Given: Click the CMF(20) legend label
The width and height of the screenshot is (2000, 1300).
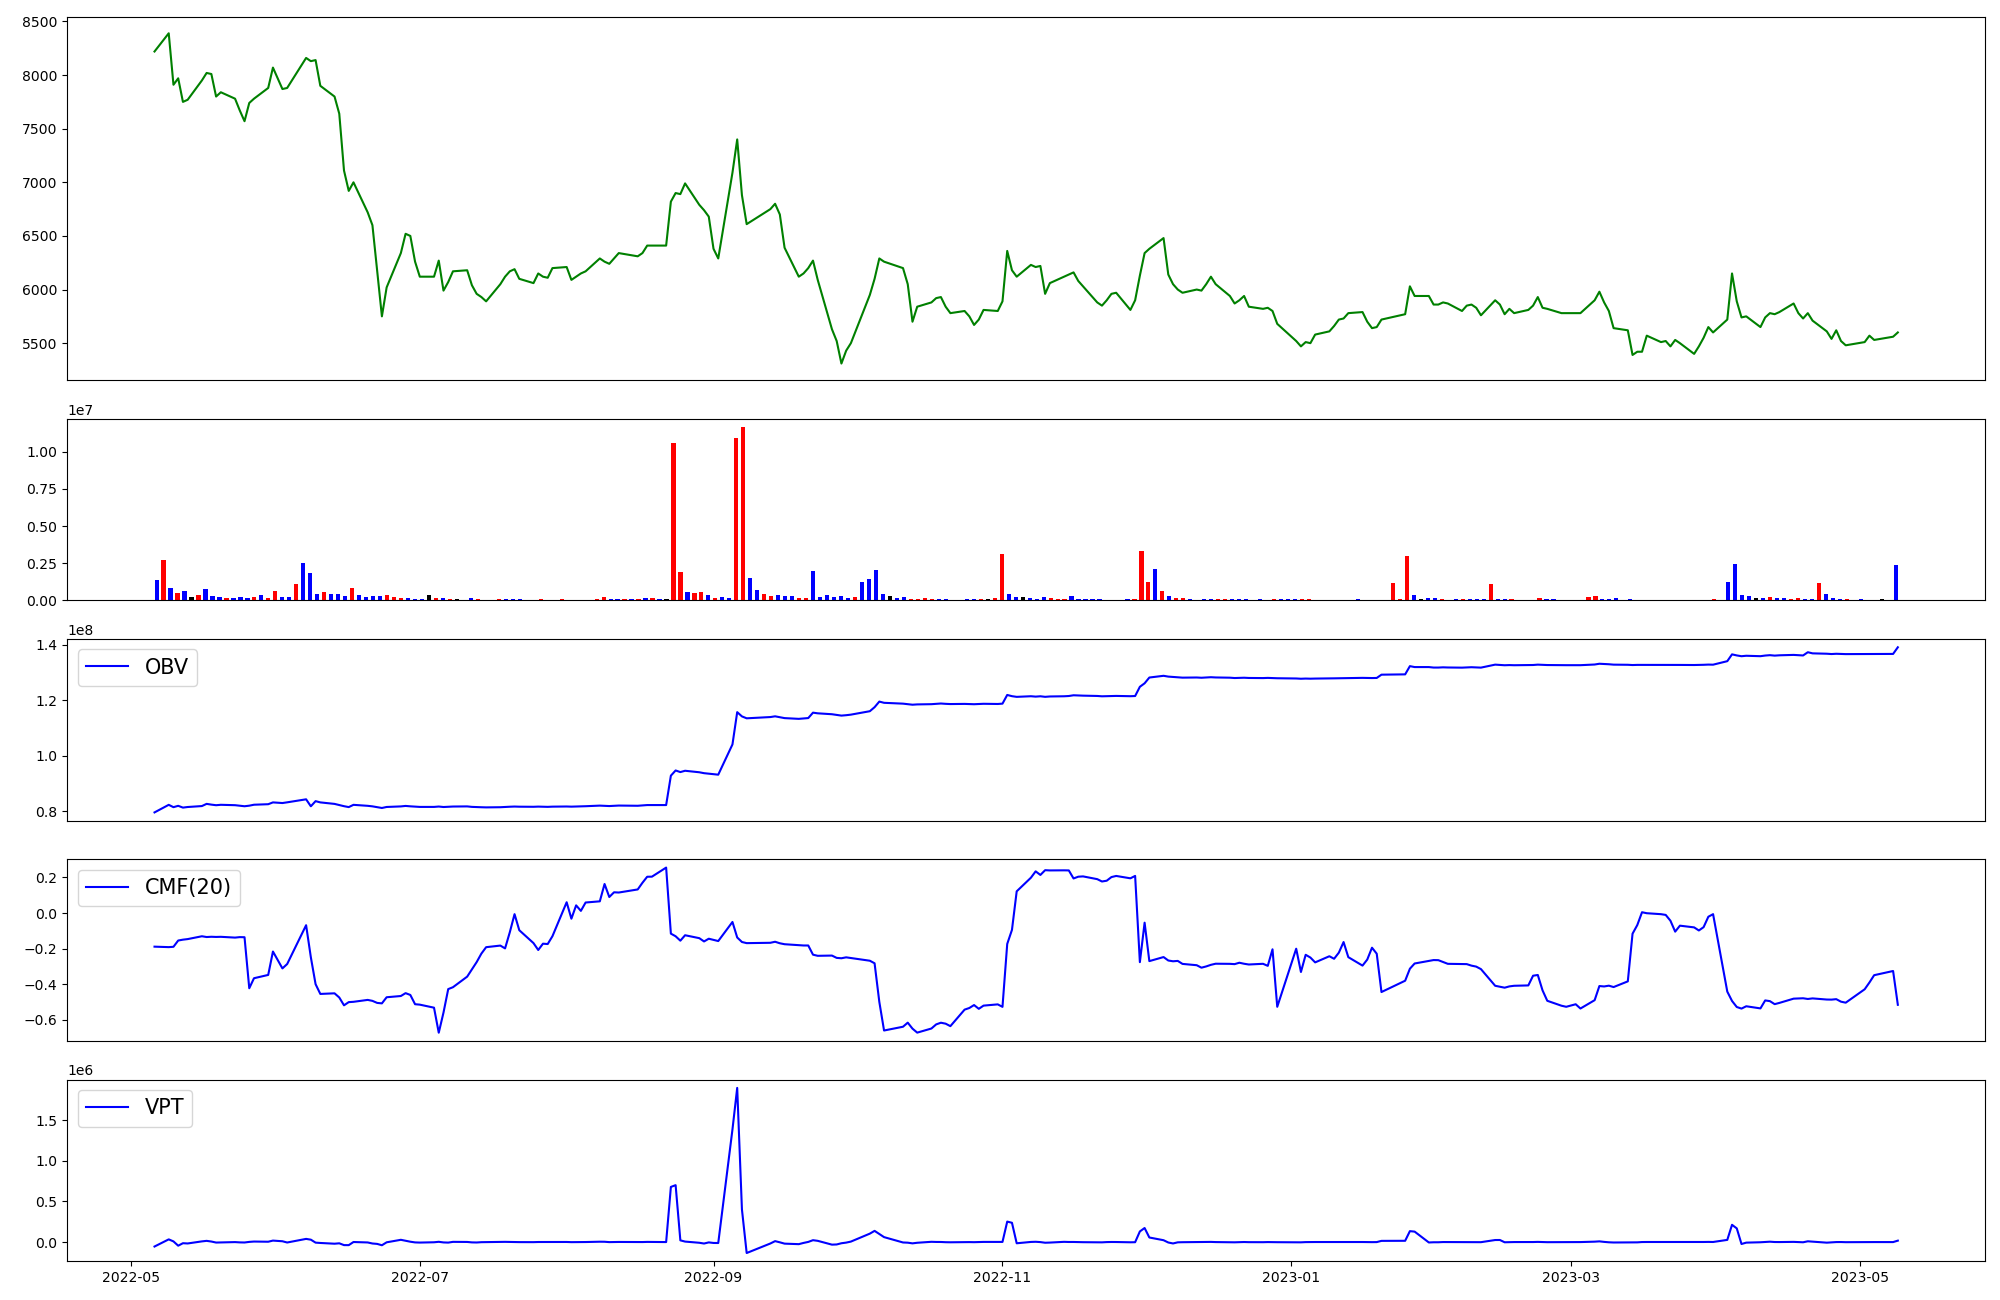Looking at the screenshot, I should point(187,887).
